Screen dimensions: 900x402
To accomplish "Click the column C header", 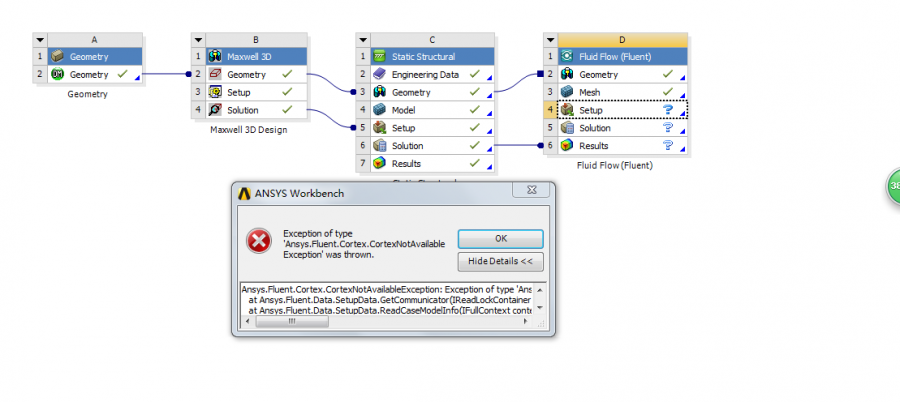I will pos(432,40).
